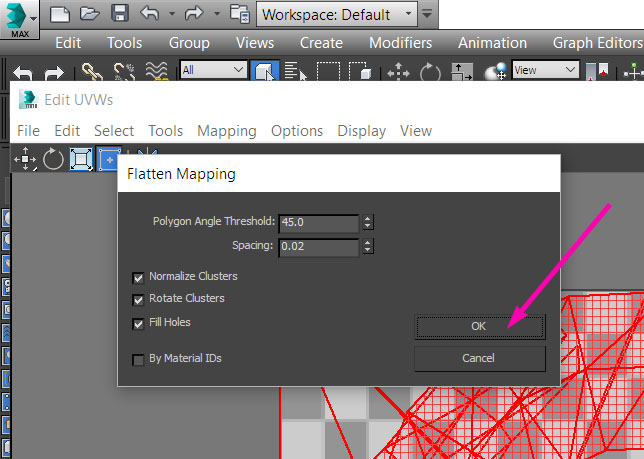This screenshot has width=644, height=459.
Task: Click the Open File folder icon
Action: coord(90,14)
